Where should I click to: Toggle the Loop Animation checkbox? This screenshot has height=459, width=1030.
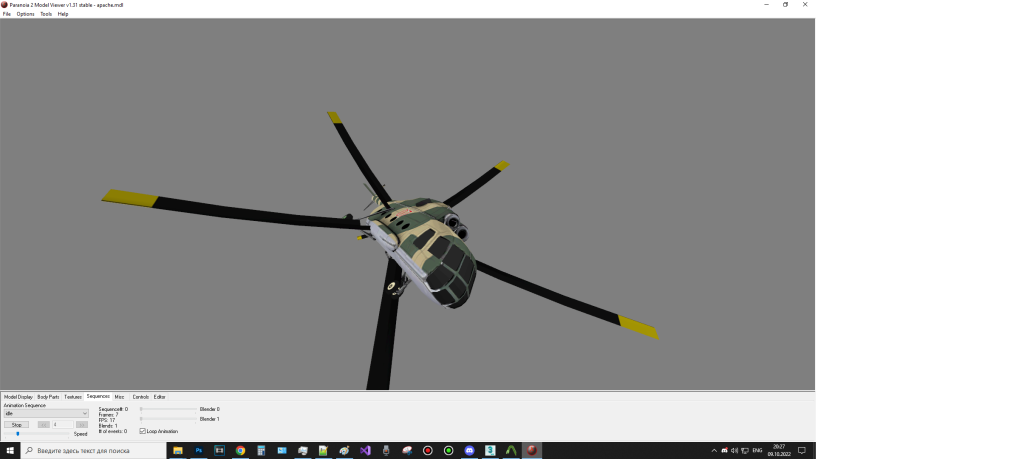coord(142,431)
